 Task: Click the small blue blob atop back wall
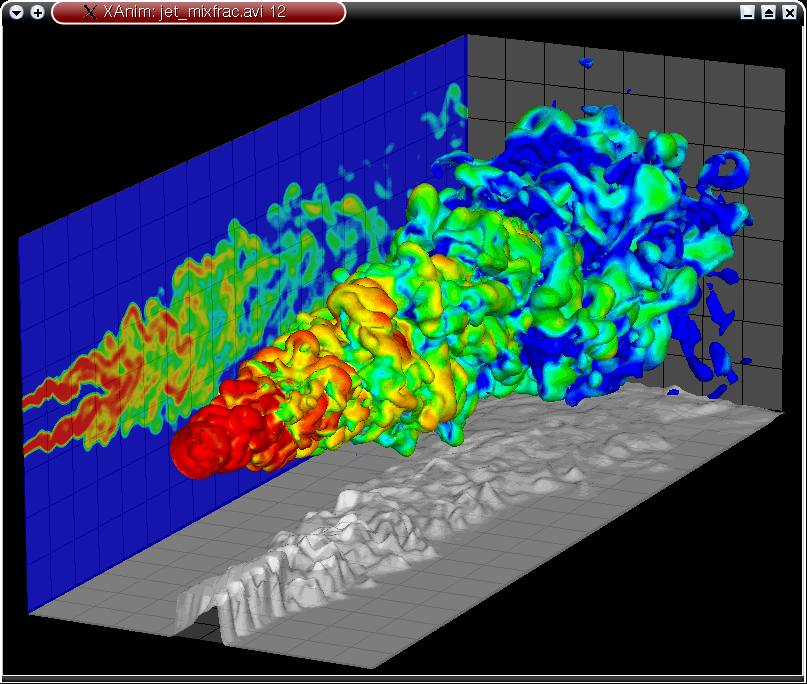[586, 63]
